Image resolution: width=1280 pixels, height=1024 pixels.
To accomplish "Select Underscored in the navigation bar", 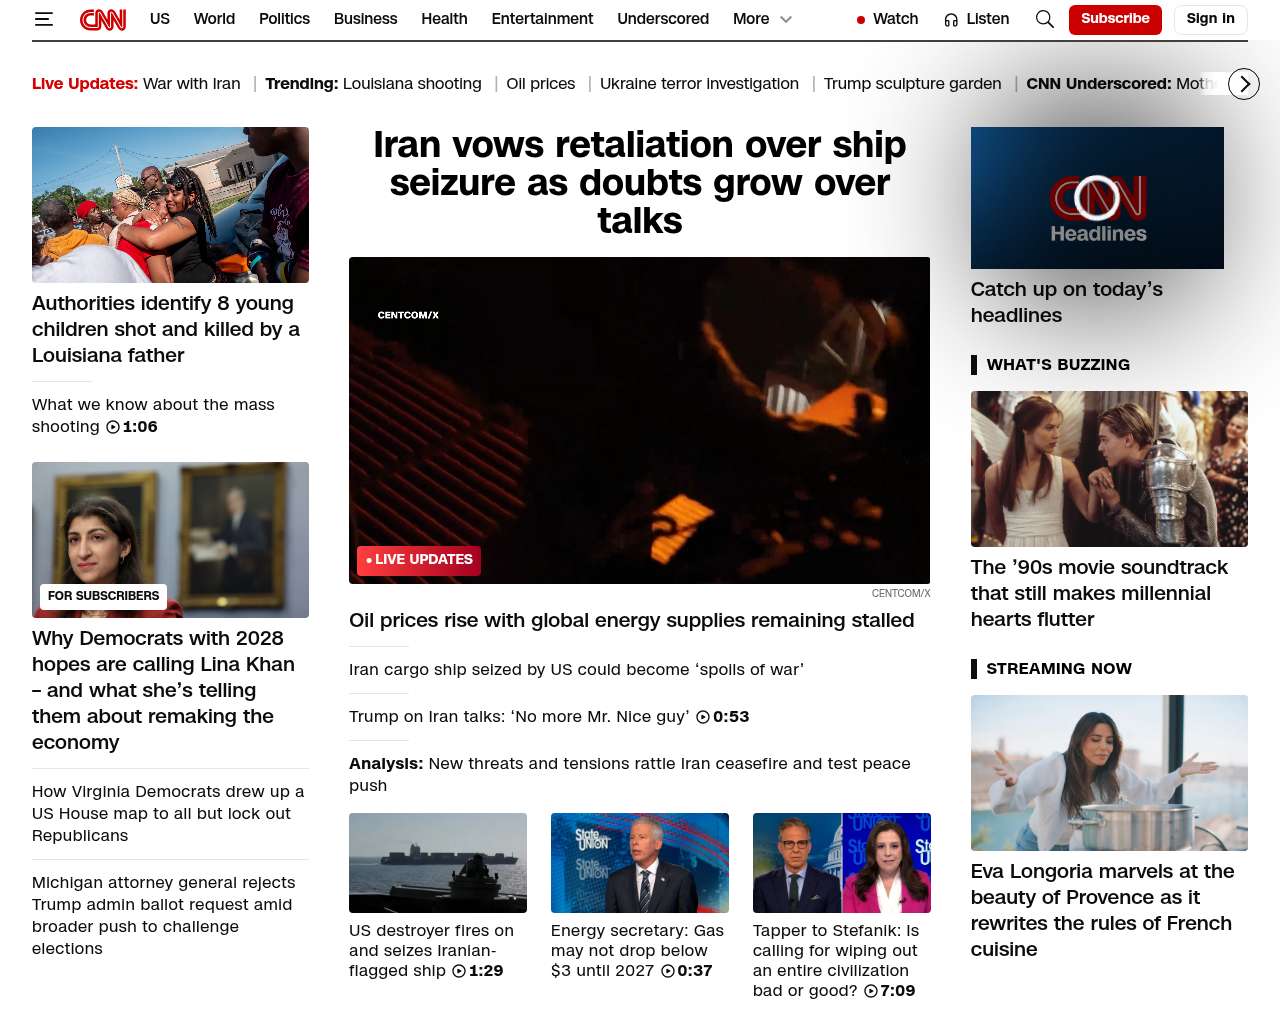I will coord(663,19).
